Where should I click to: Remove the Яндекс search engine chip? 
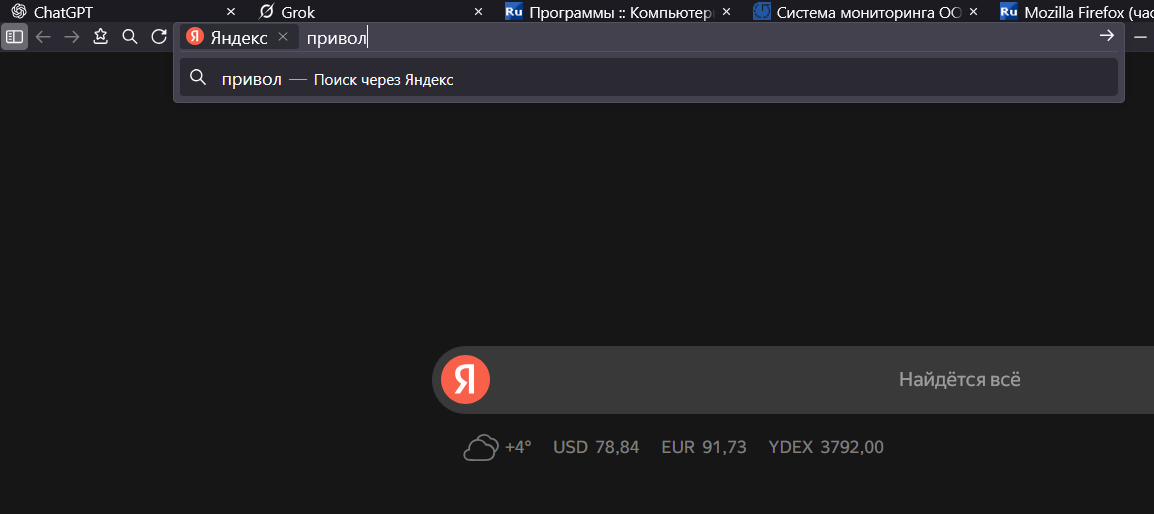pyautogui.click(x=283, y=37)
